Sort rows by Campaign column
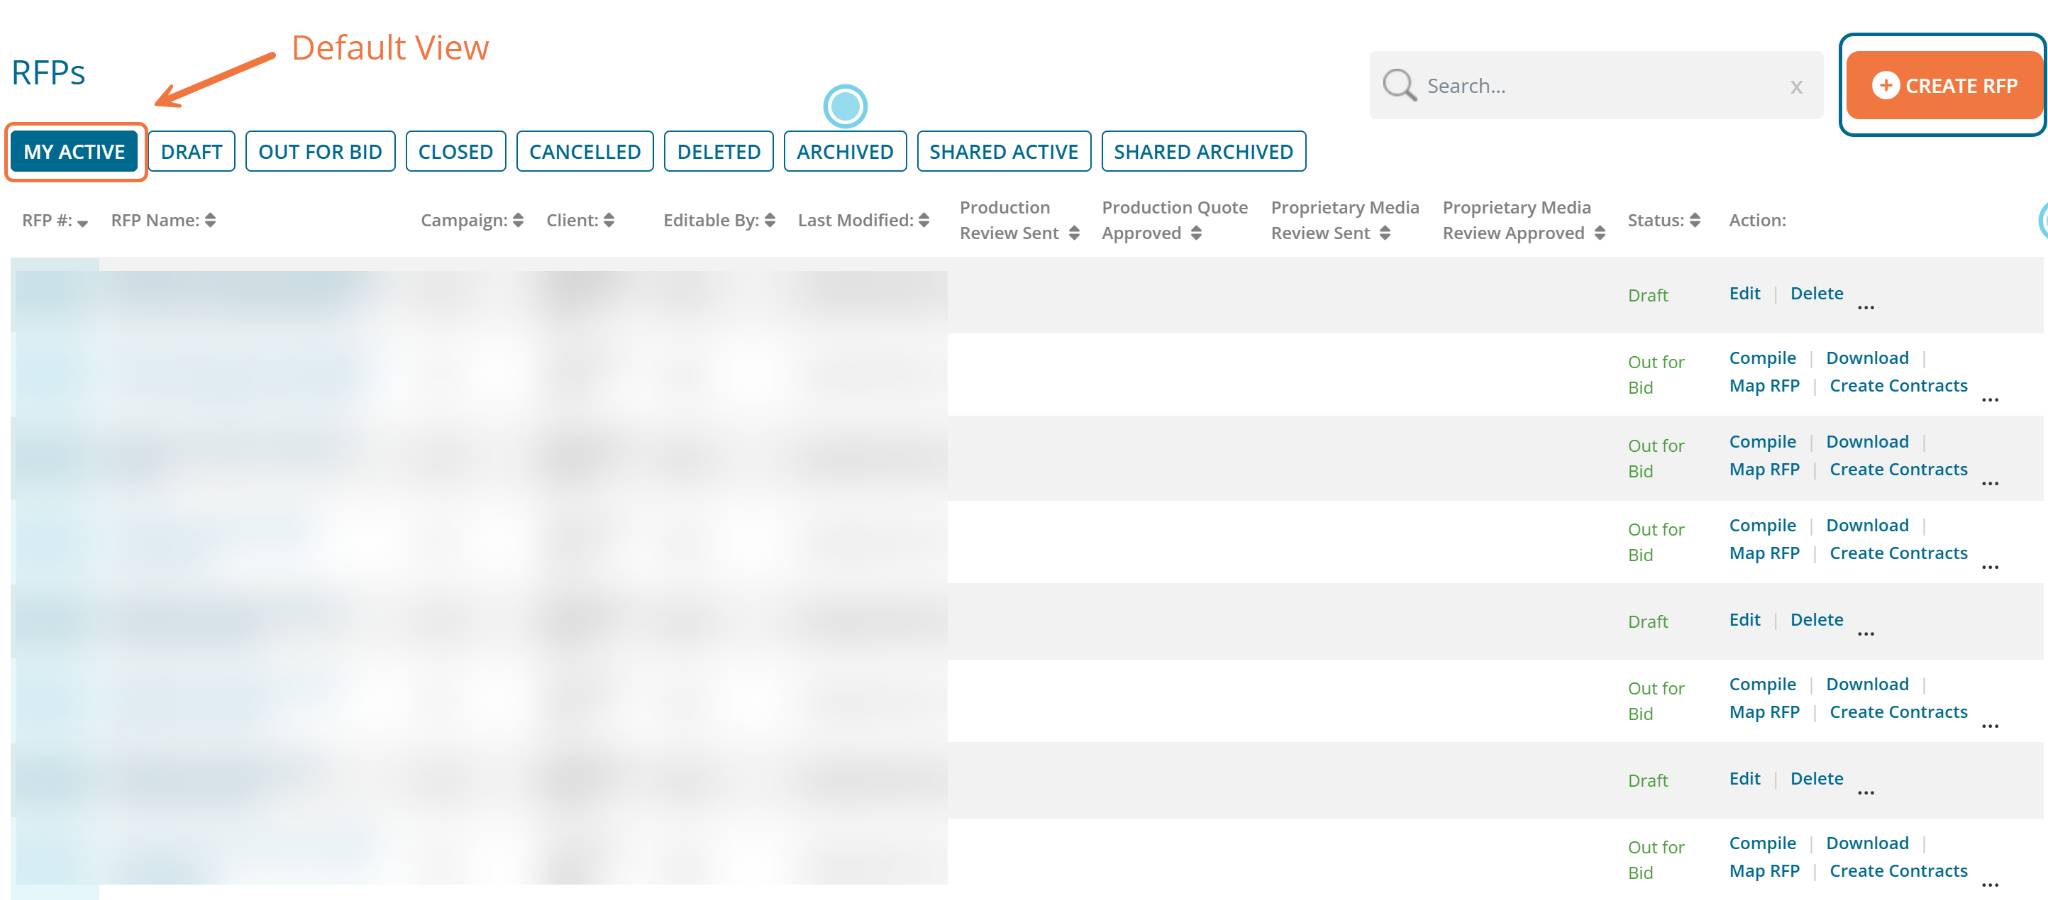This screenshot has width=2048, height=900. pyautogui.click(x=518, y=220)
